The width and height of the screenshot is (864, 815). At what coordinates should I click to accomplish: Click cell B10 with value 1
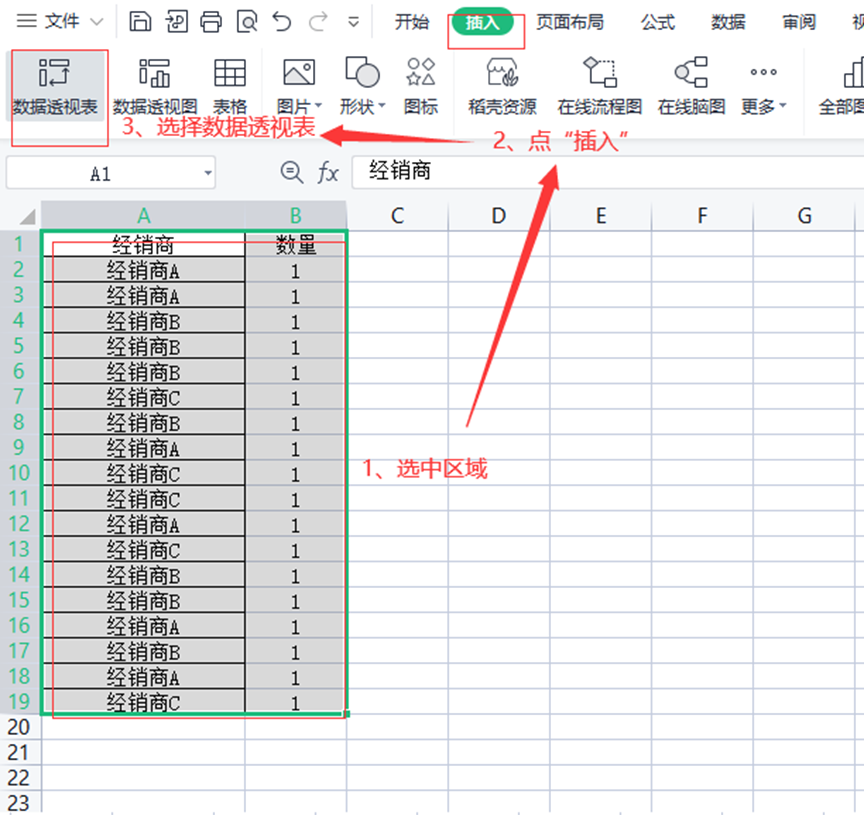[x=296, y=473]
